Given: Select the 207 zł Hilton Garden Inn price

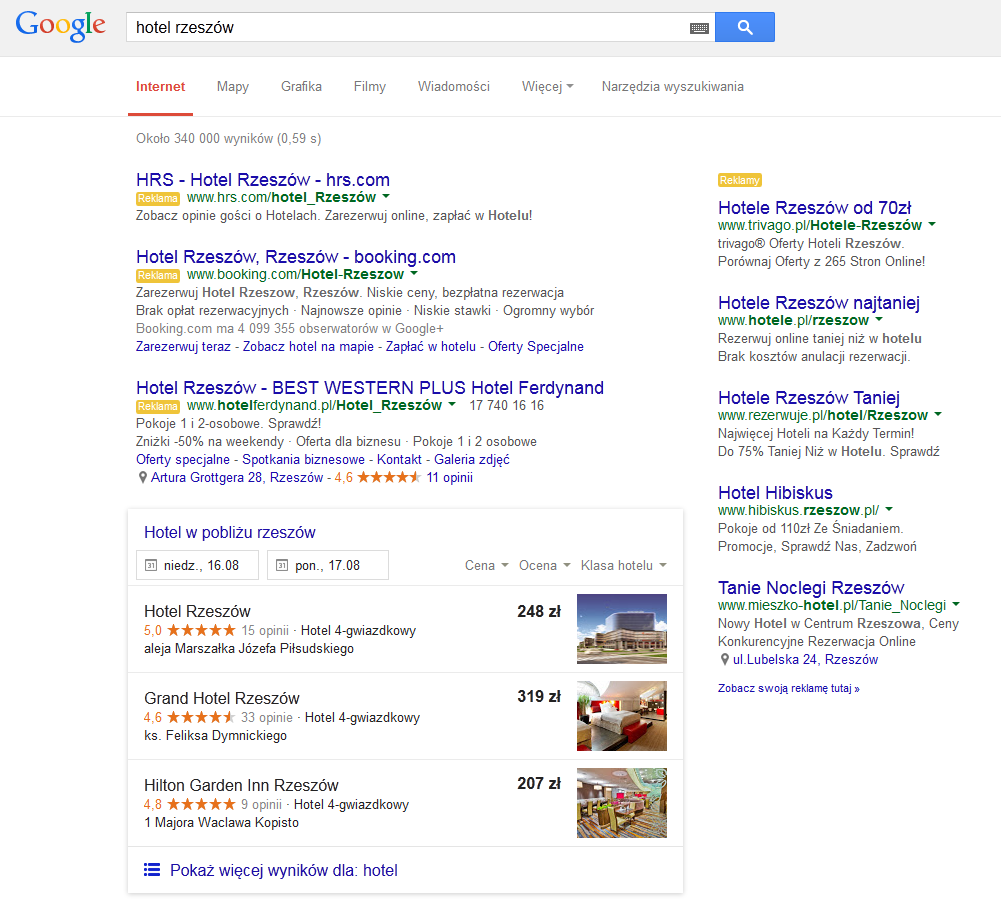Looking at the screenshot, I should [539, 783].
